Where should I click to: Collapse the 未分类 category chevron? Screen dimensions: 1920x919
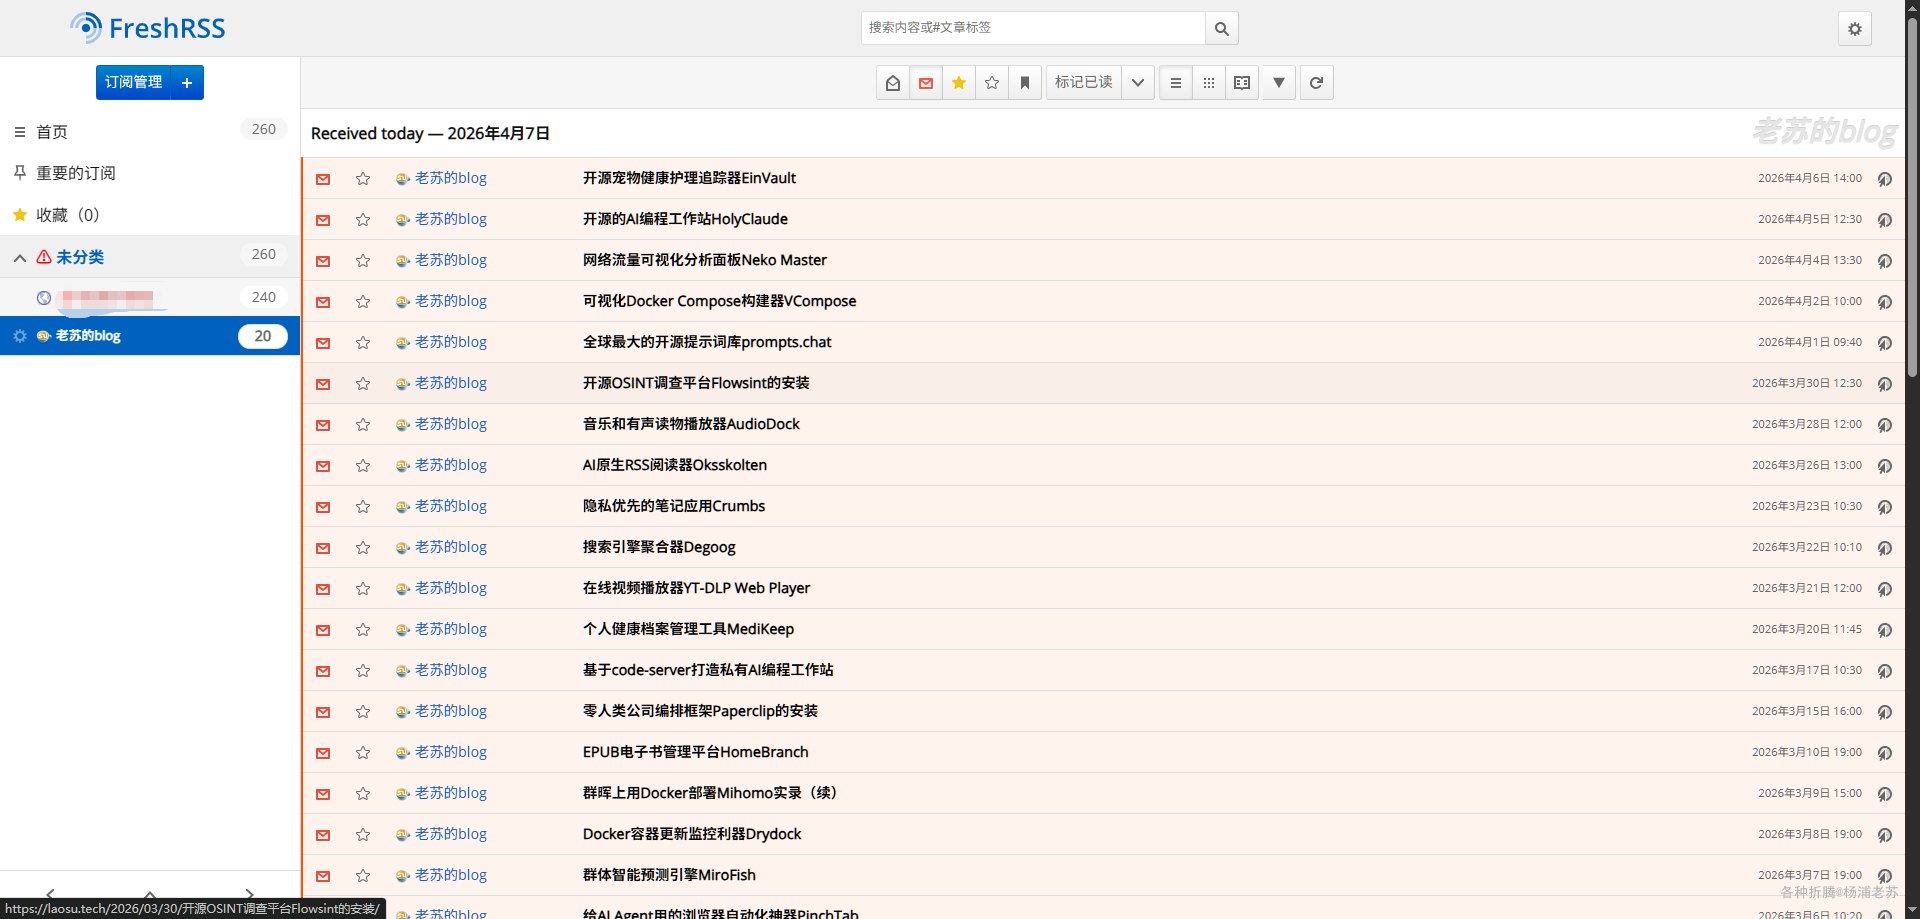pyautogui.click(x=20, y=258)
